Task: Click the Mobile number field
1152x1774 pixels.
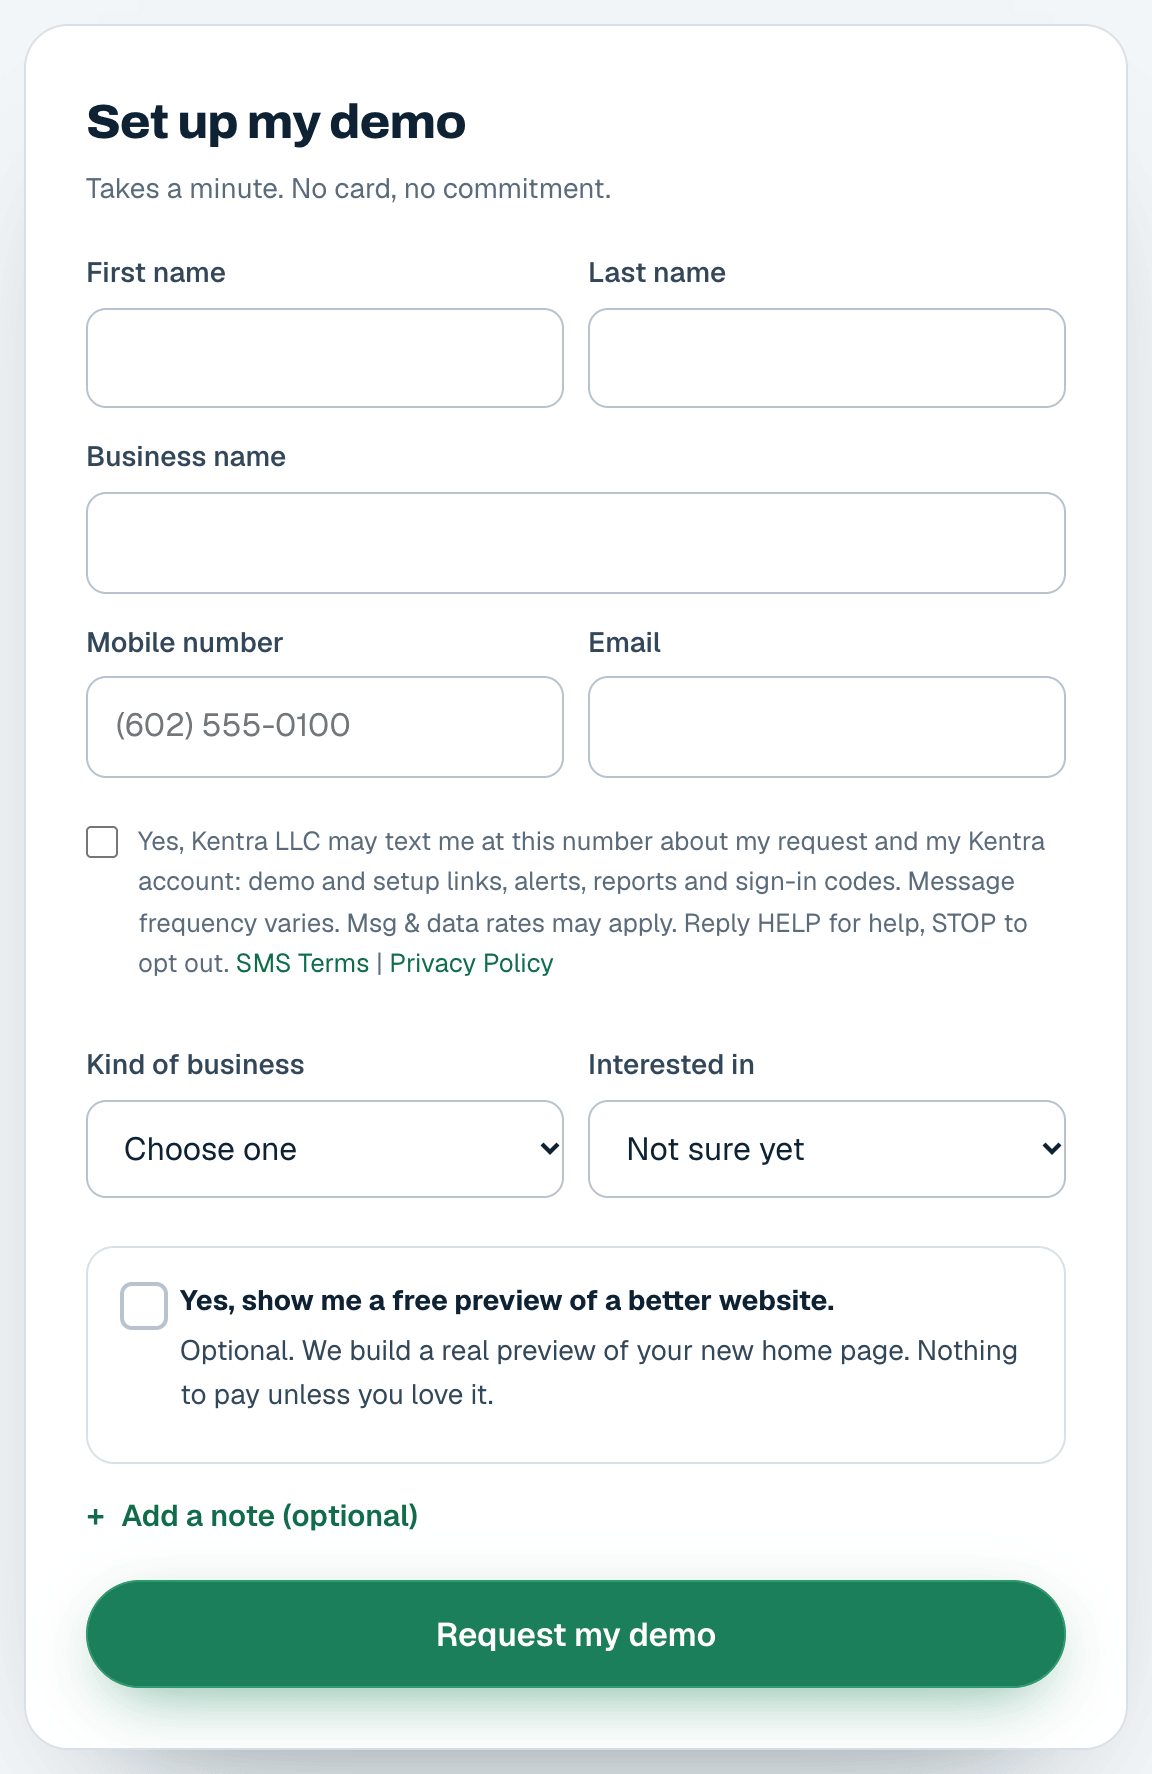Action: (325, 727)
